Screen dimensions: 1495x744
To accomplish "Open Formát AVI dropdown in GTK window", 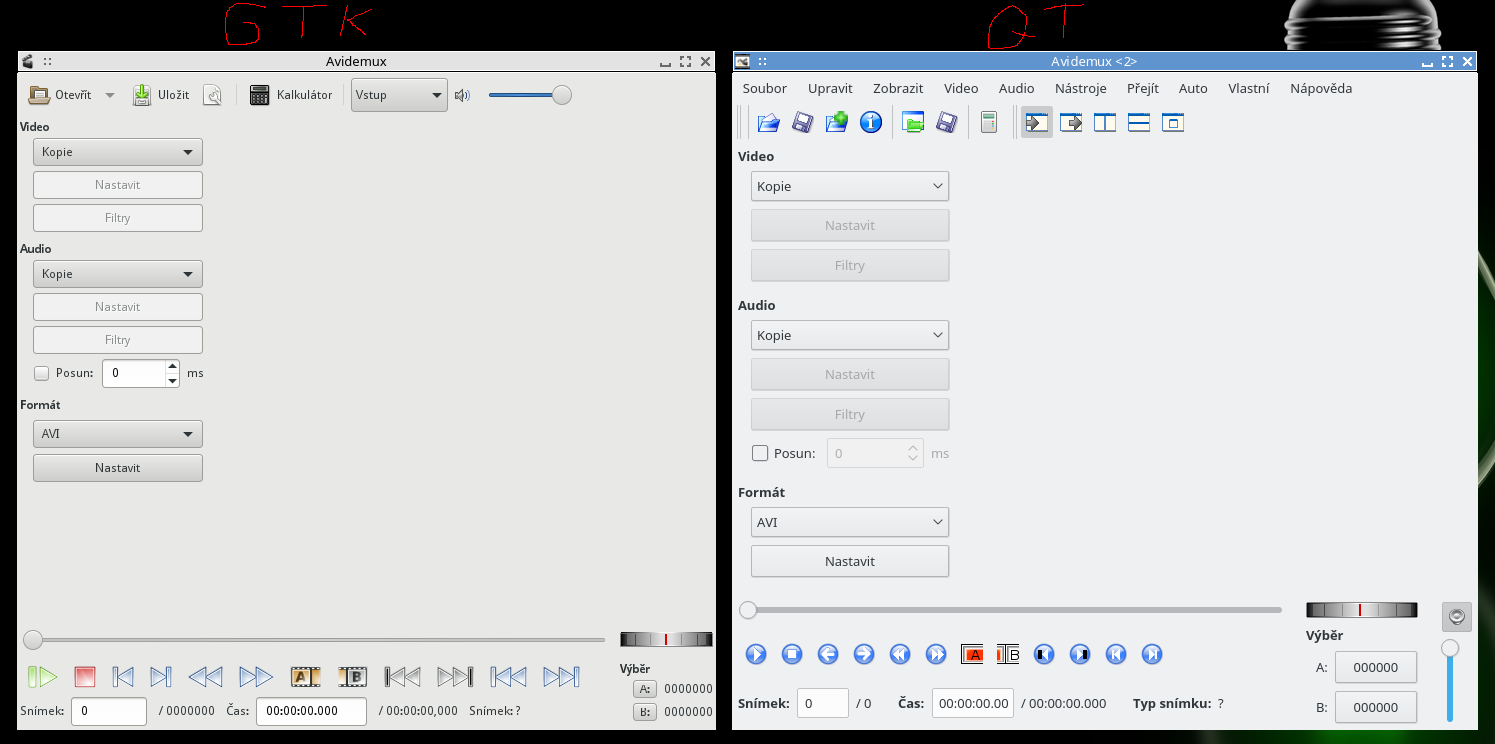I will [x=118, y=434].
